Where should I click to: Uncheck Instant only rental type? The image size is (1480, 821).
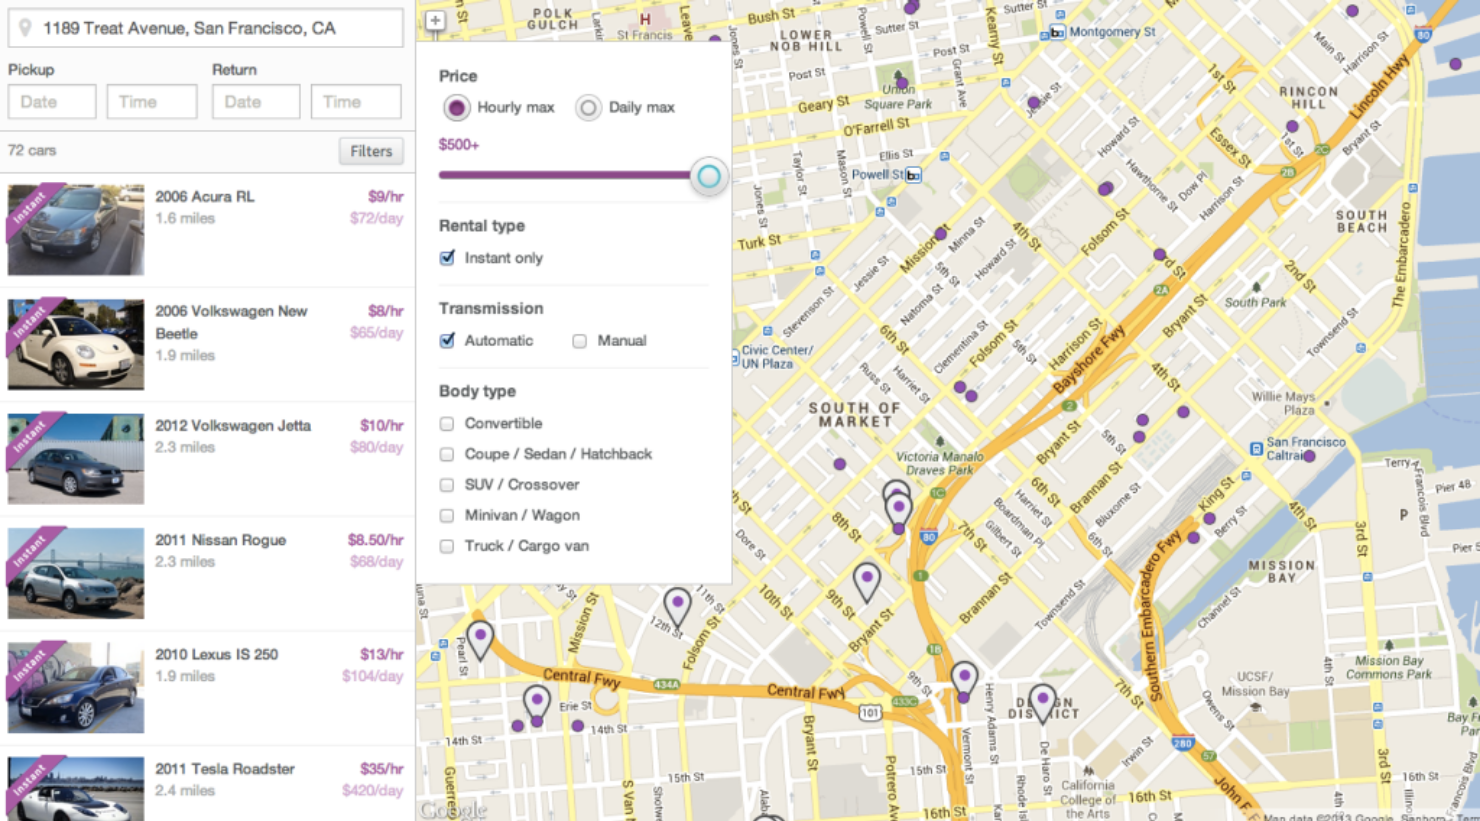[x=447, y=258]
